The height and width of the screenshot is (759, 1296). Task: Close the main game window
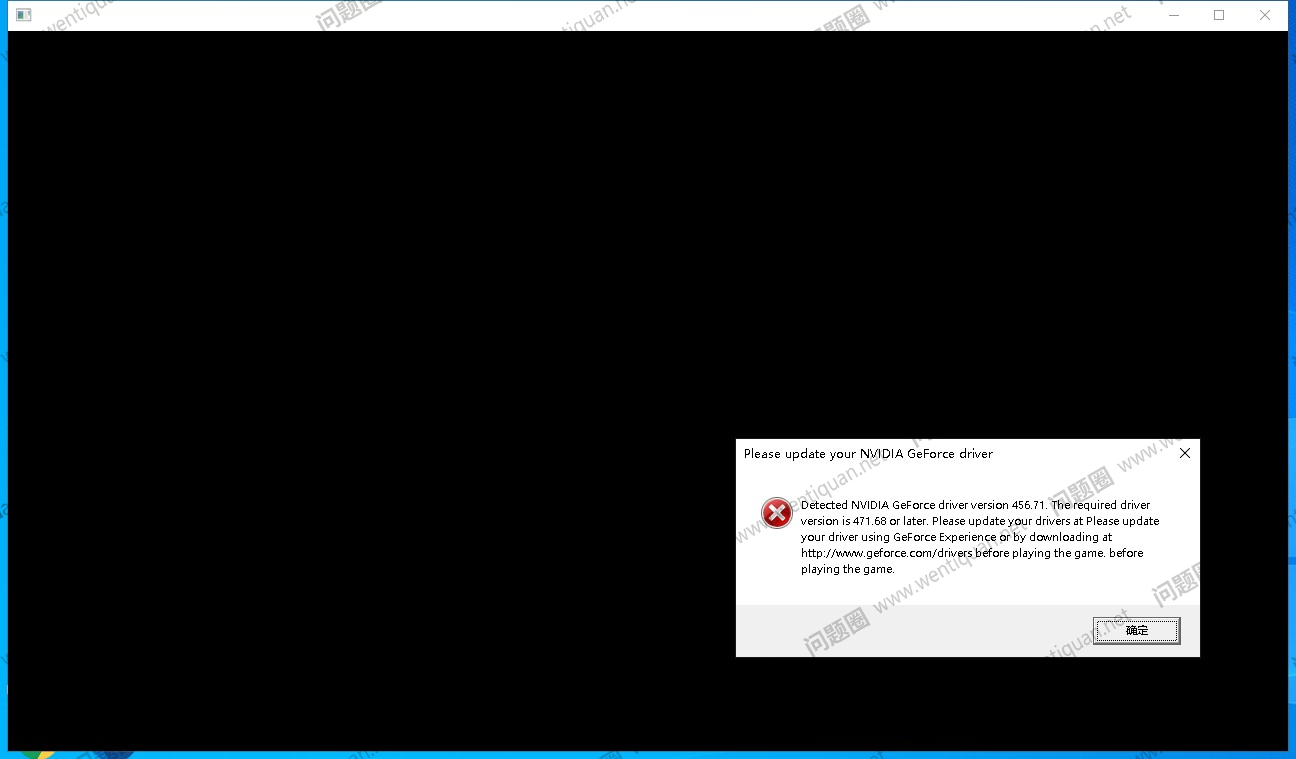[x=1265, y=15]
